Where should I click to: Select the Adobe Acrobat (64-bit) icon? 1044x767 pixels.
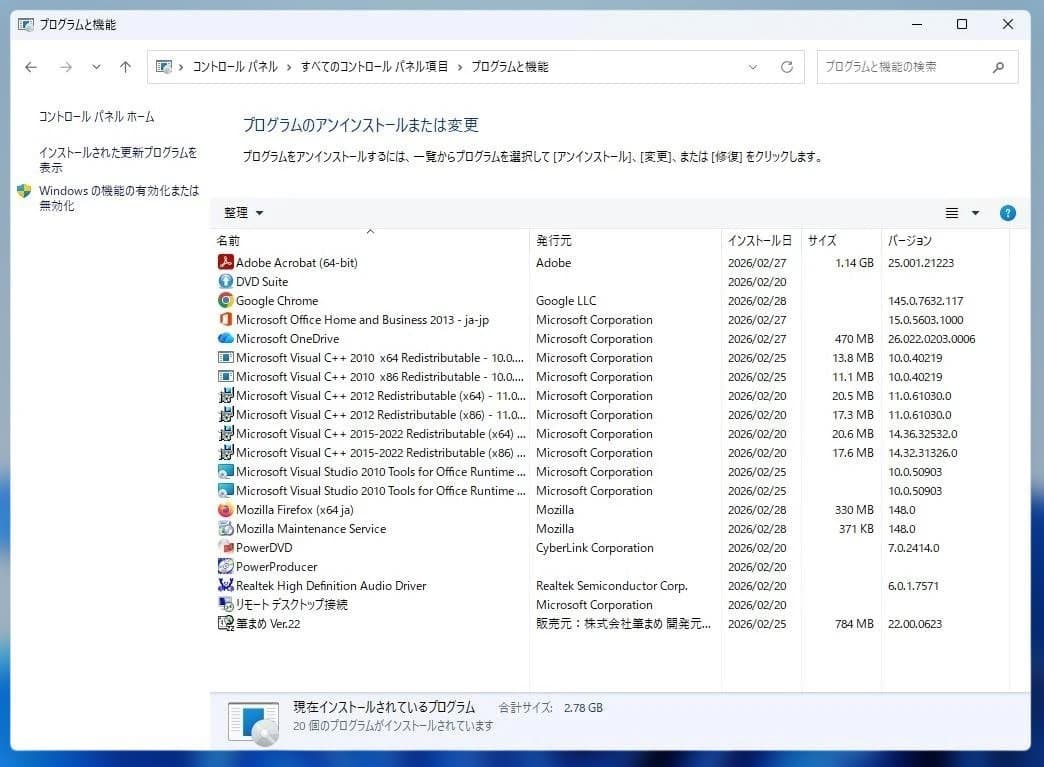(226, 262)
